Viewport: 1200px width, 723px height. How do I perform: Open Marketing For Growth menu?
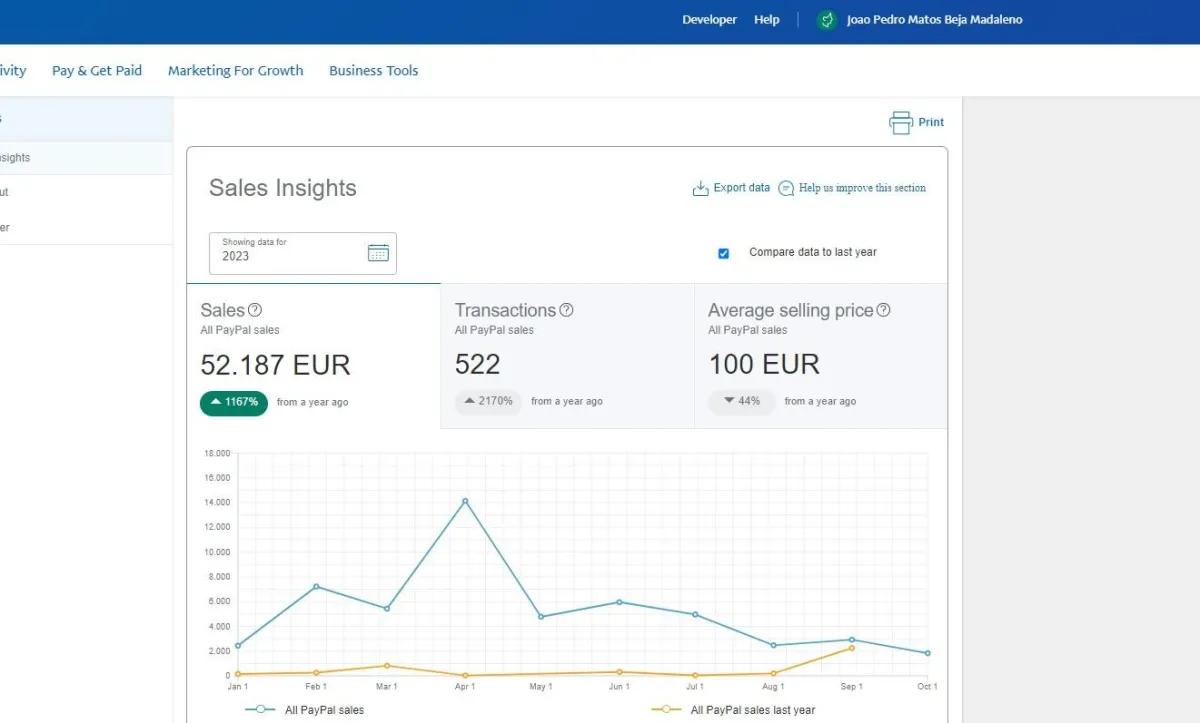tap(235, 71)
